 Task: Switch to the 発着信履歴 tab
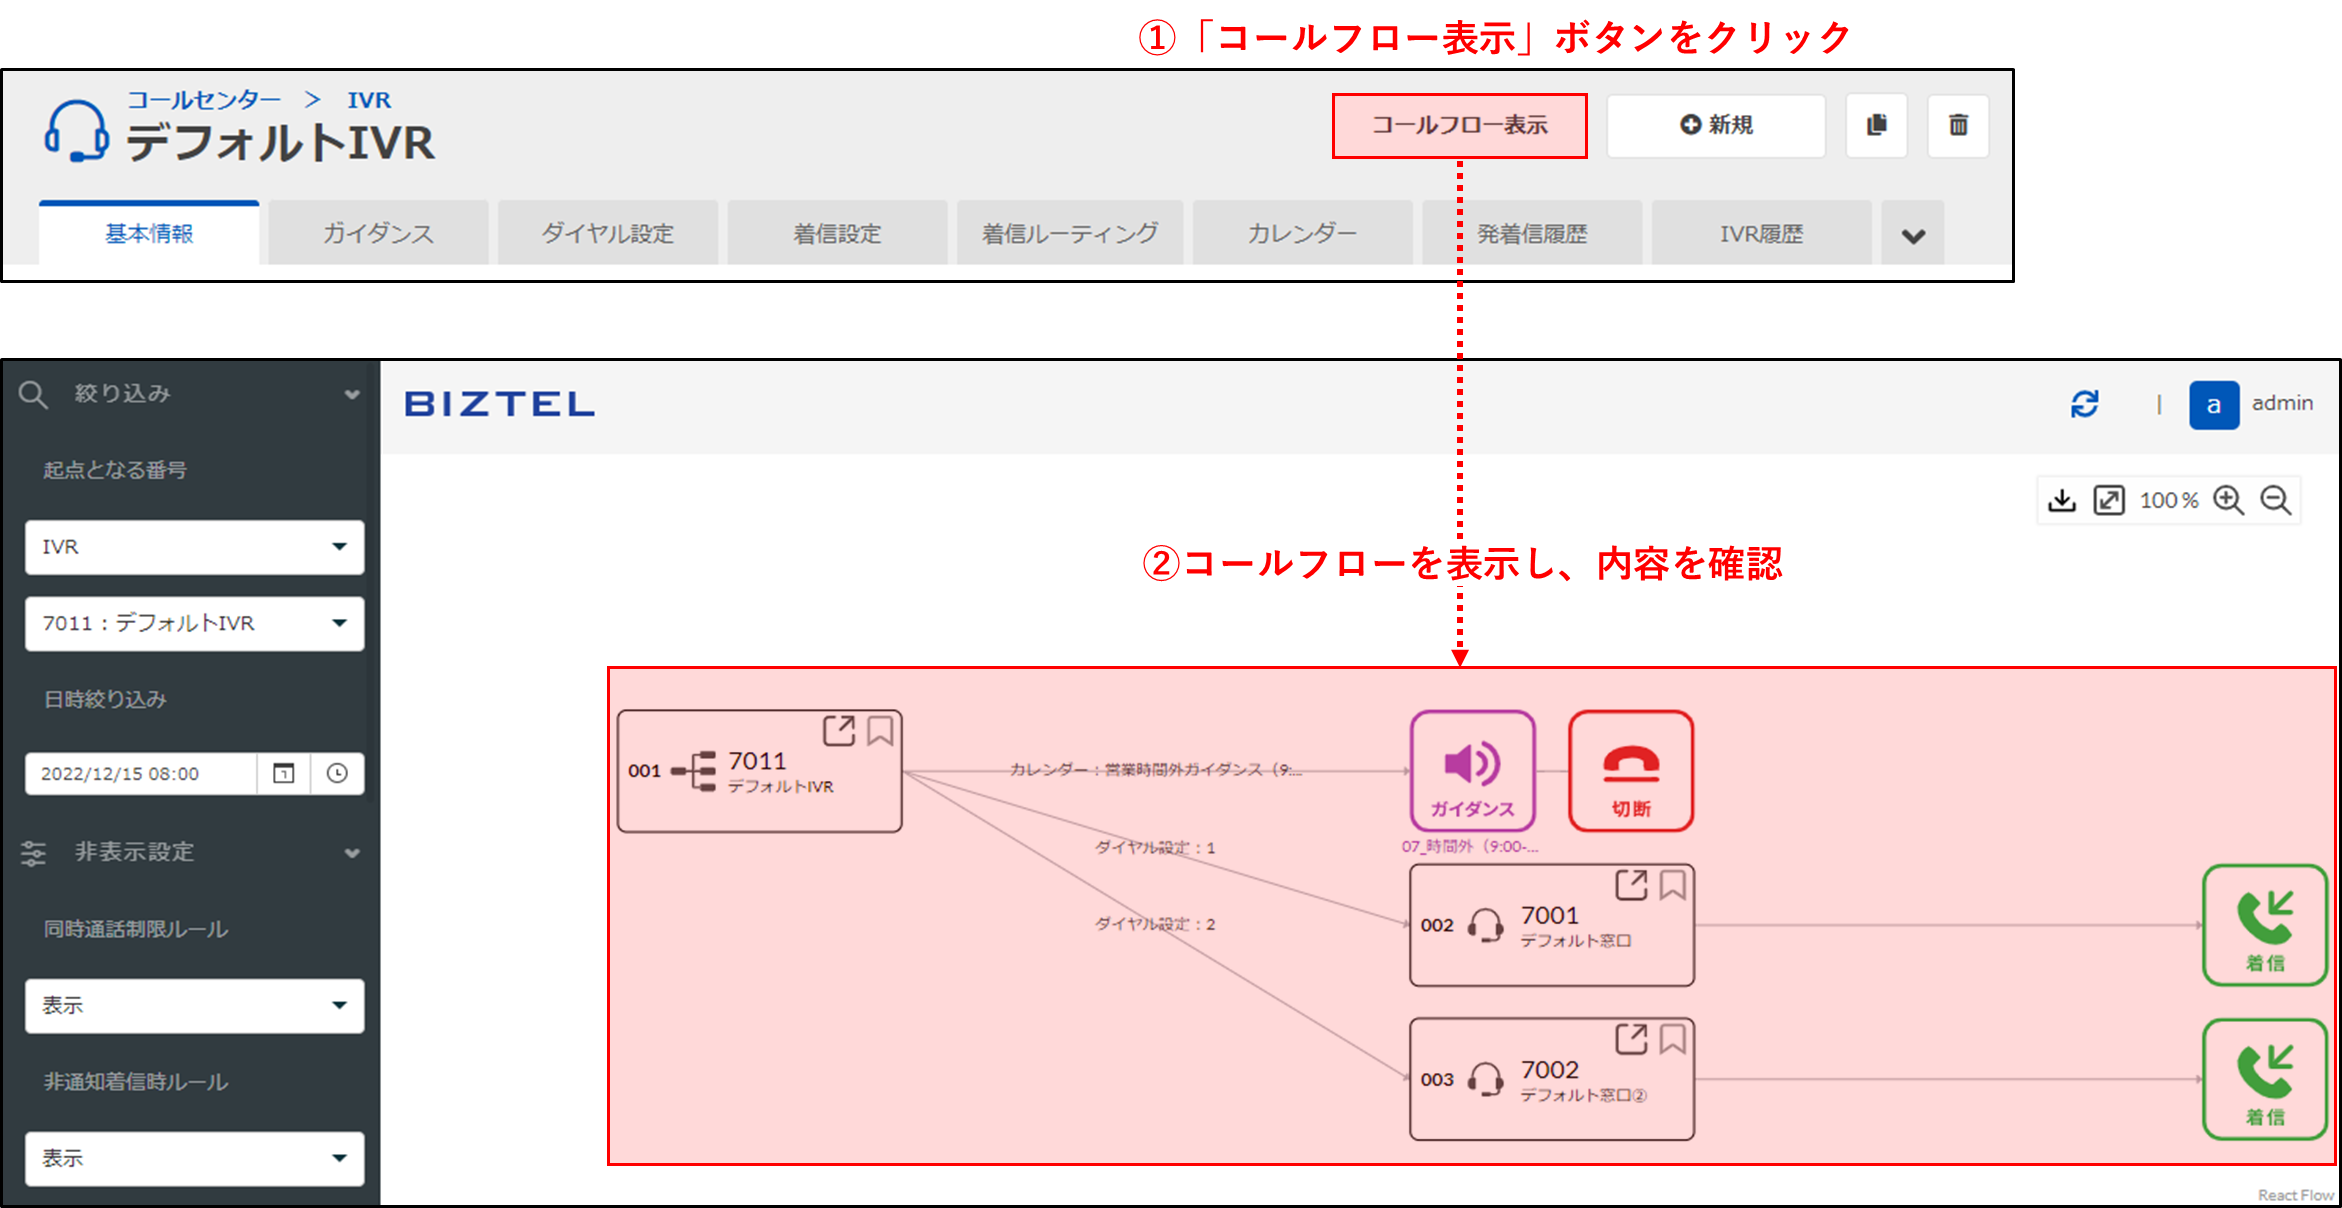pos(1532,234)
